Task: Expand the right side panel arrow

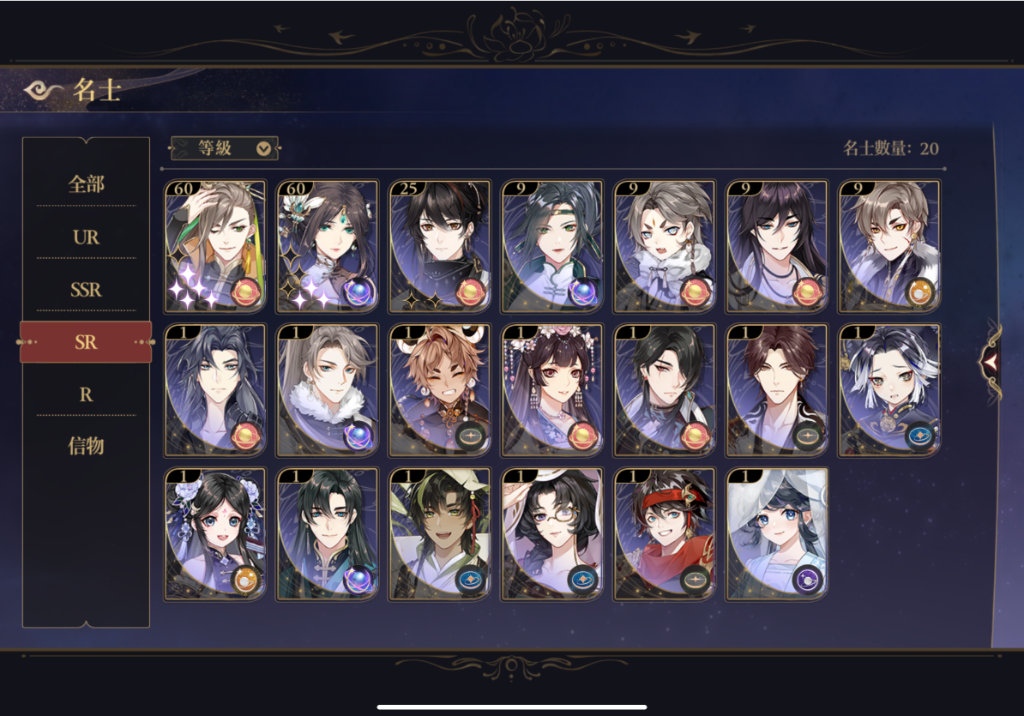Action: (x=990, y=361)
